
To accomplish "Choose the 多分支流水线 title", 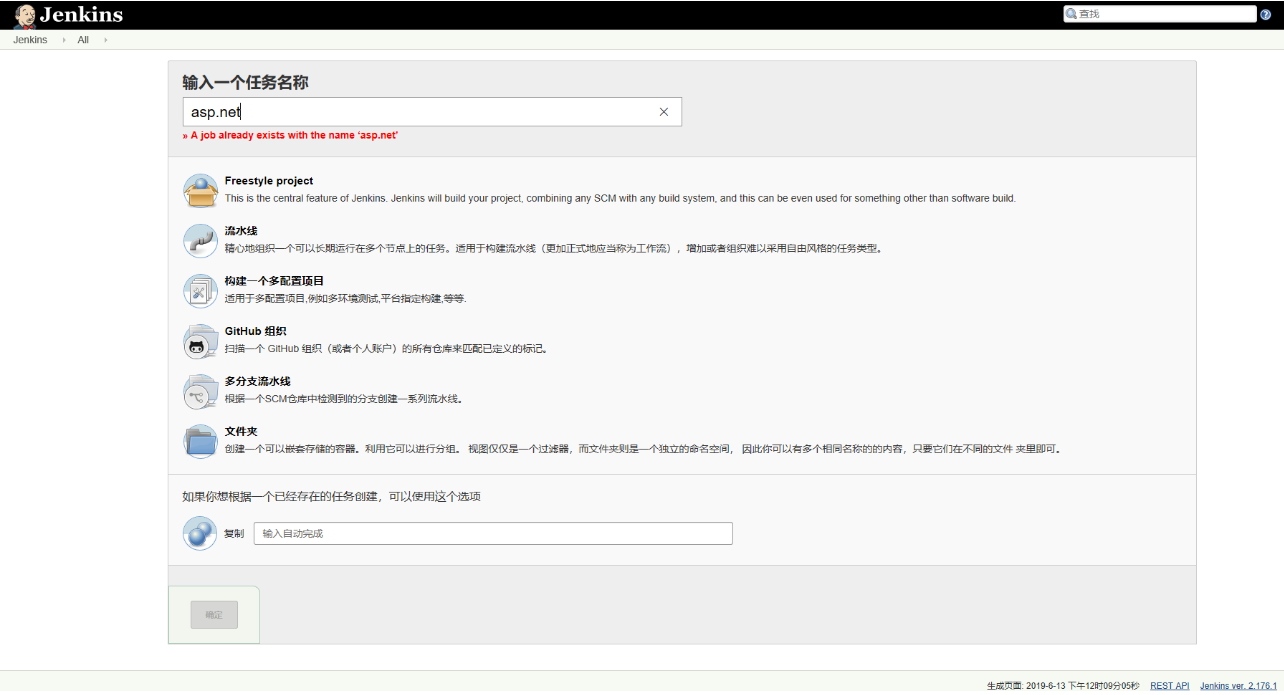I will coord(257,381).
